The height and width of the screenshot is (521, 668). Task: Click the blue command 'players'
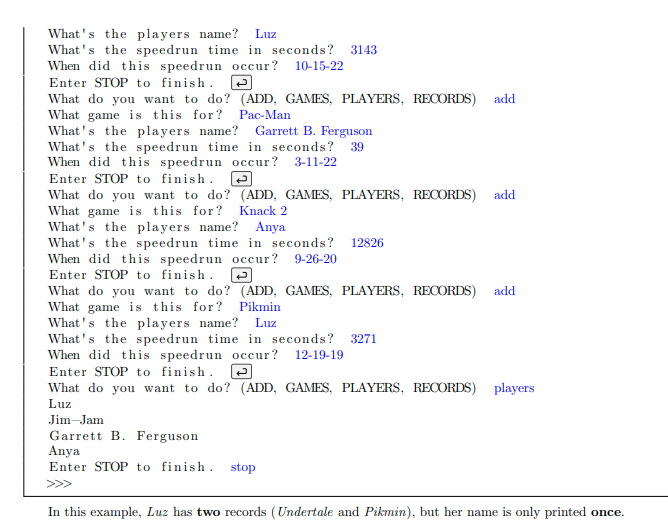pos(514,389)
